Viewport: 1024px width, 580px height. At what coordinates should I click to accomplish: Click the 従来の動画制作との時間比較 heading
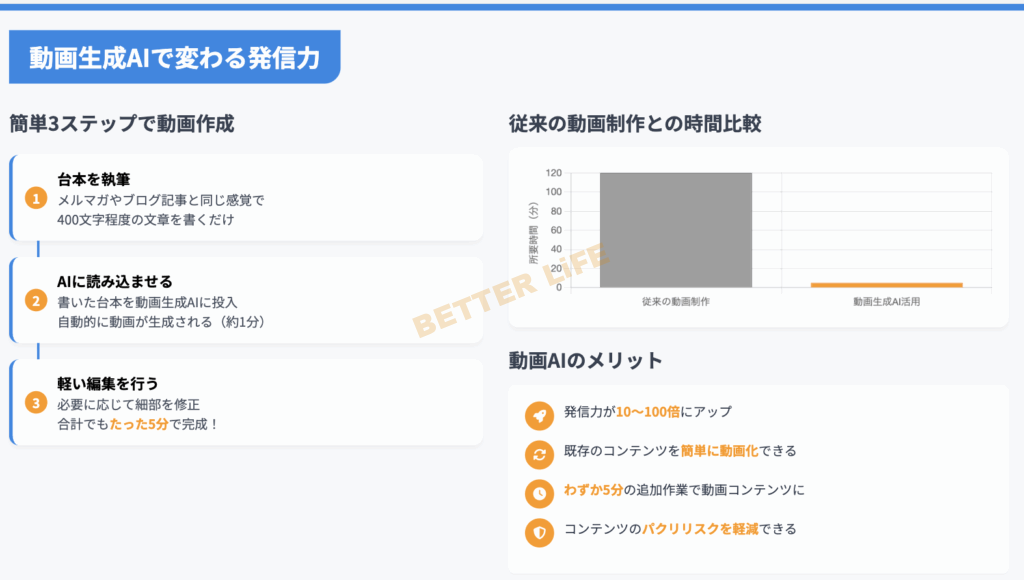pyautogui.click(x=635, y=125)
